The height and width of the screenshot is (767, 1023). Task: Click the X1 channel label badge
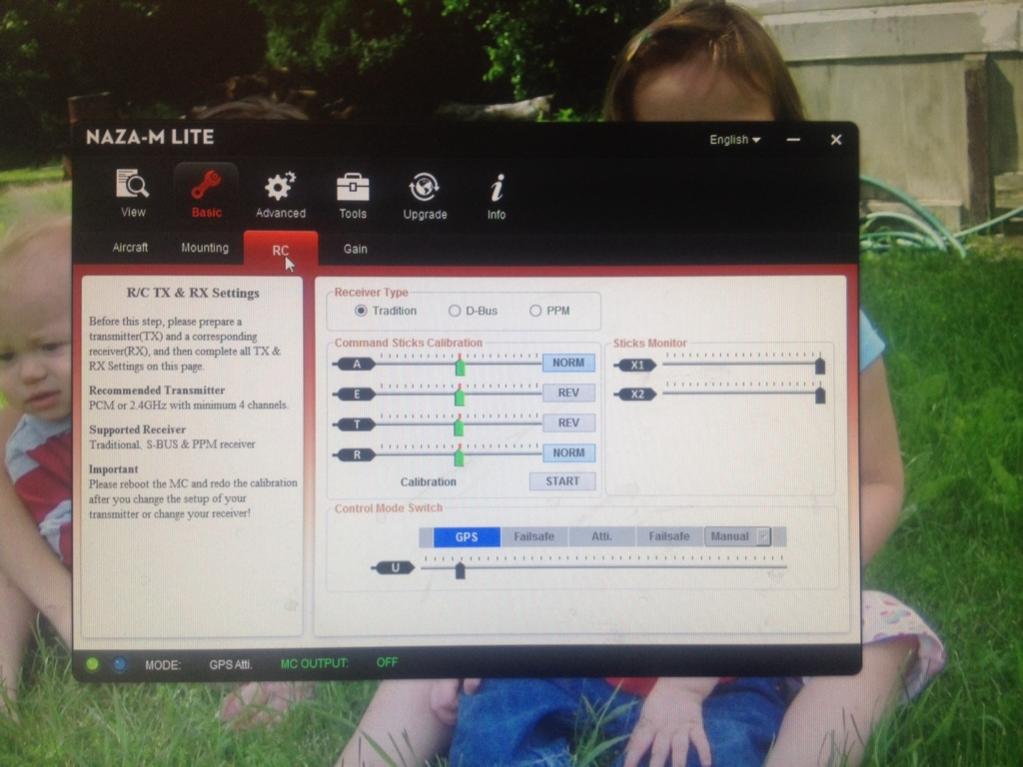pos(635,365)
